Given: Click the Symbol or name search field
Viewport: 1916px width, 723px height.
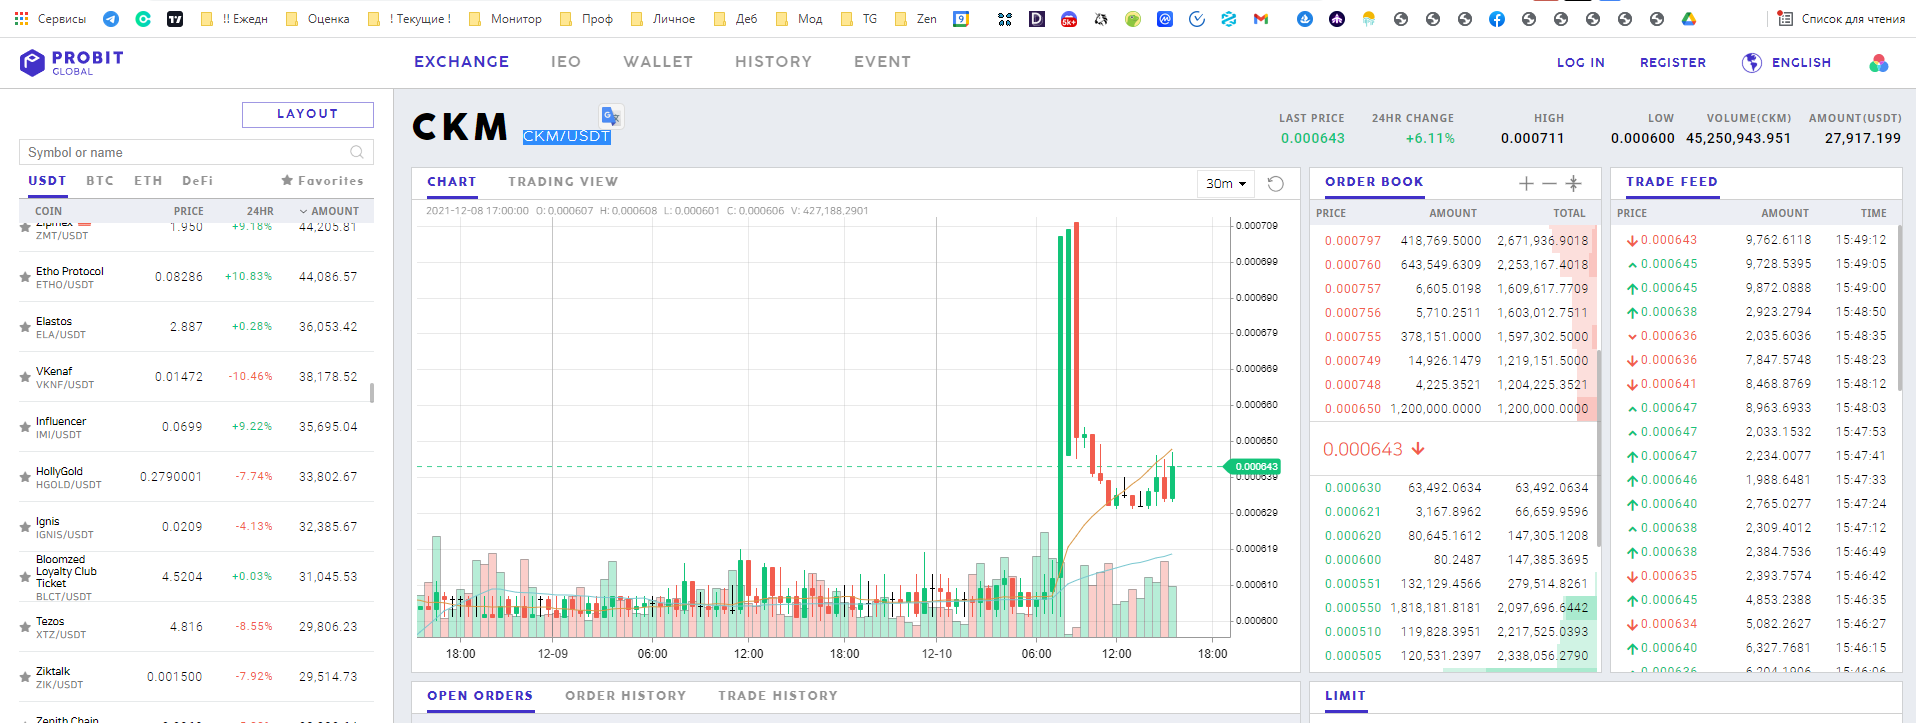Looking at the screenshot, I should (196, 152).
